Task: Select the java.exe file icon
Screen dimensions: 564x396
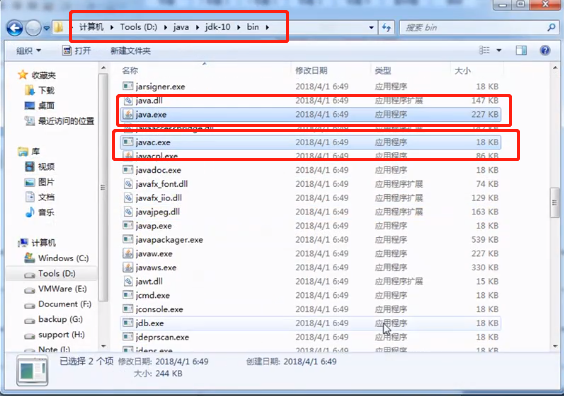Action: (x=128, y=114)
